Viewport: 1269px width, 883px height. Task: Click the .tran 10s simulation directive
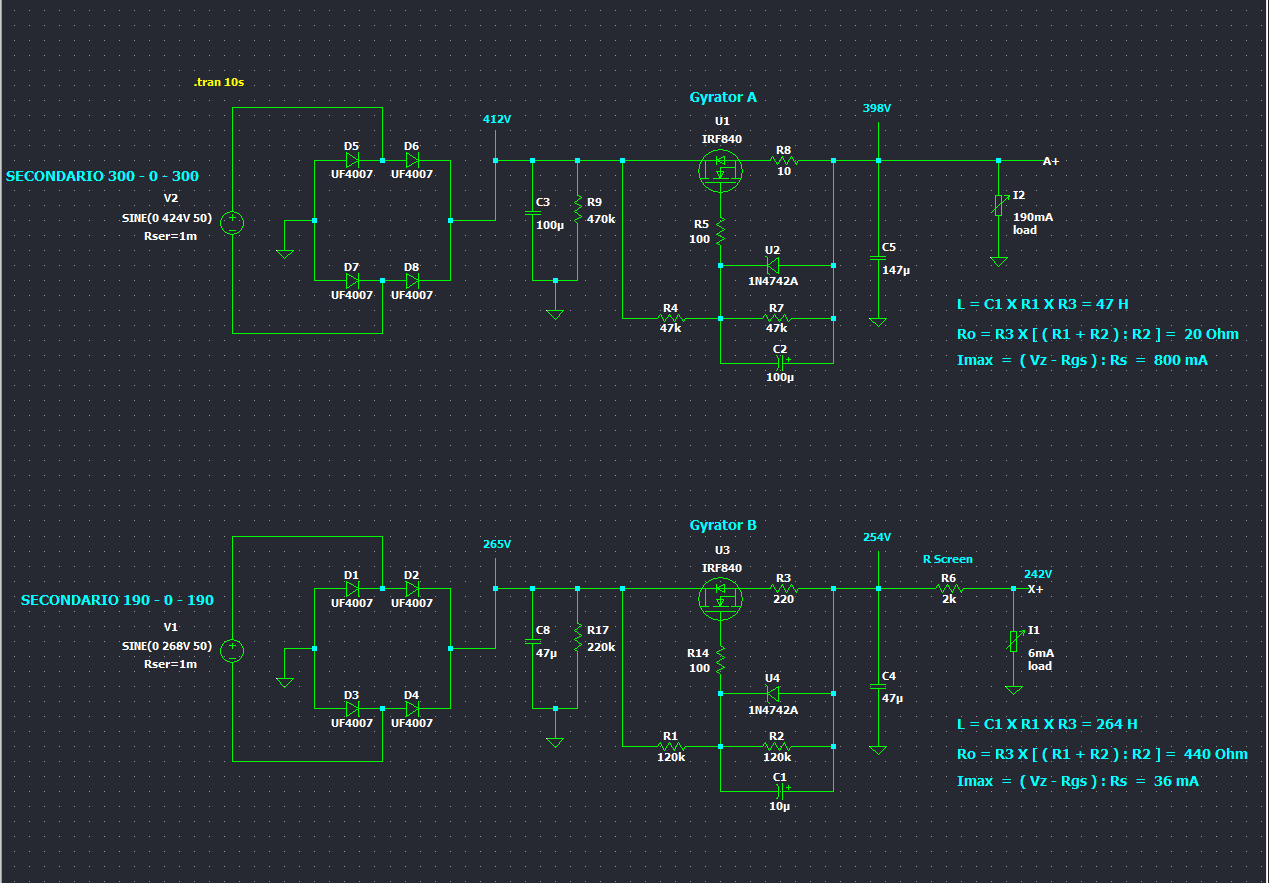219,83
